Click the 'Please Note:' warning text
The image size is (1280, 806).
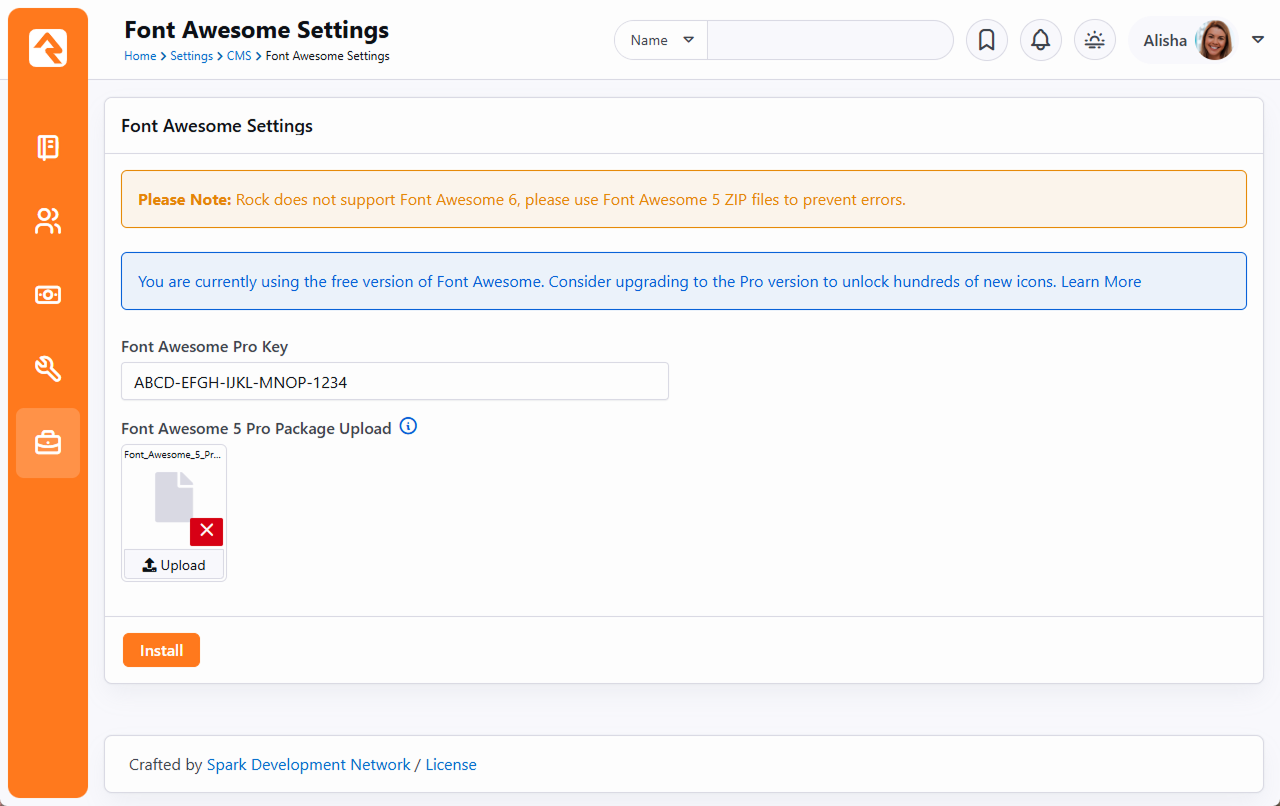[184, 199]
